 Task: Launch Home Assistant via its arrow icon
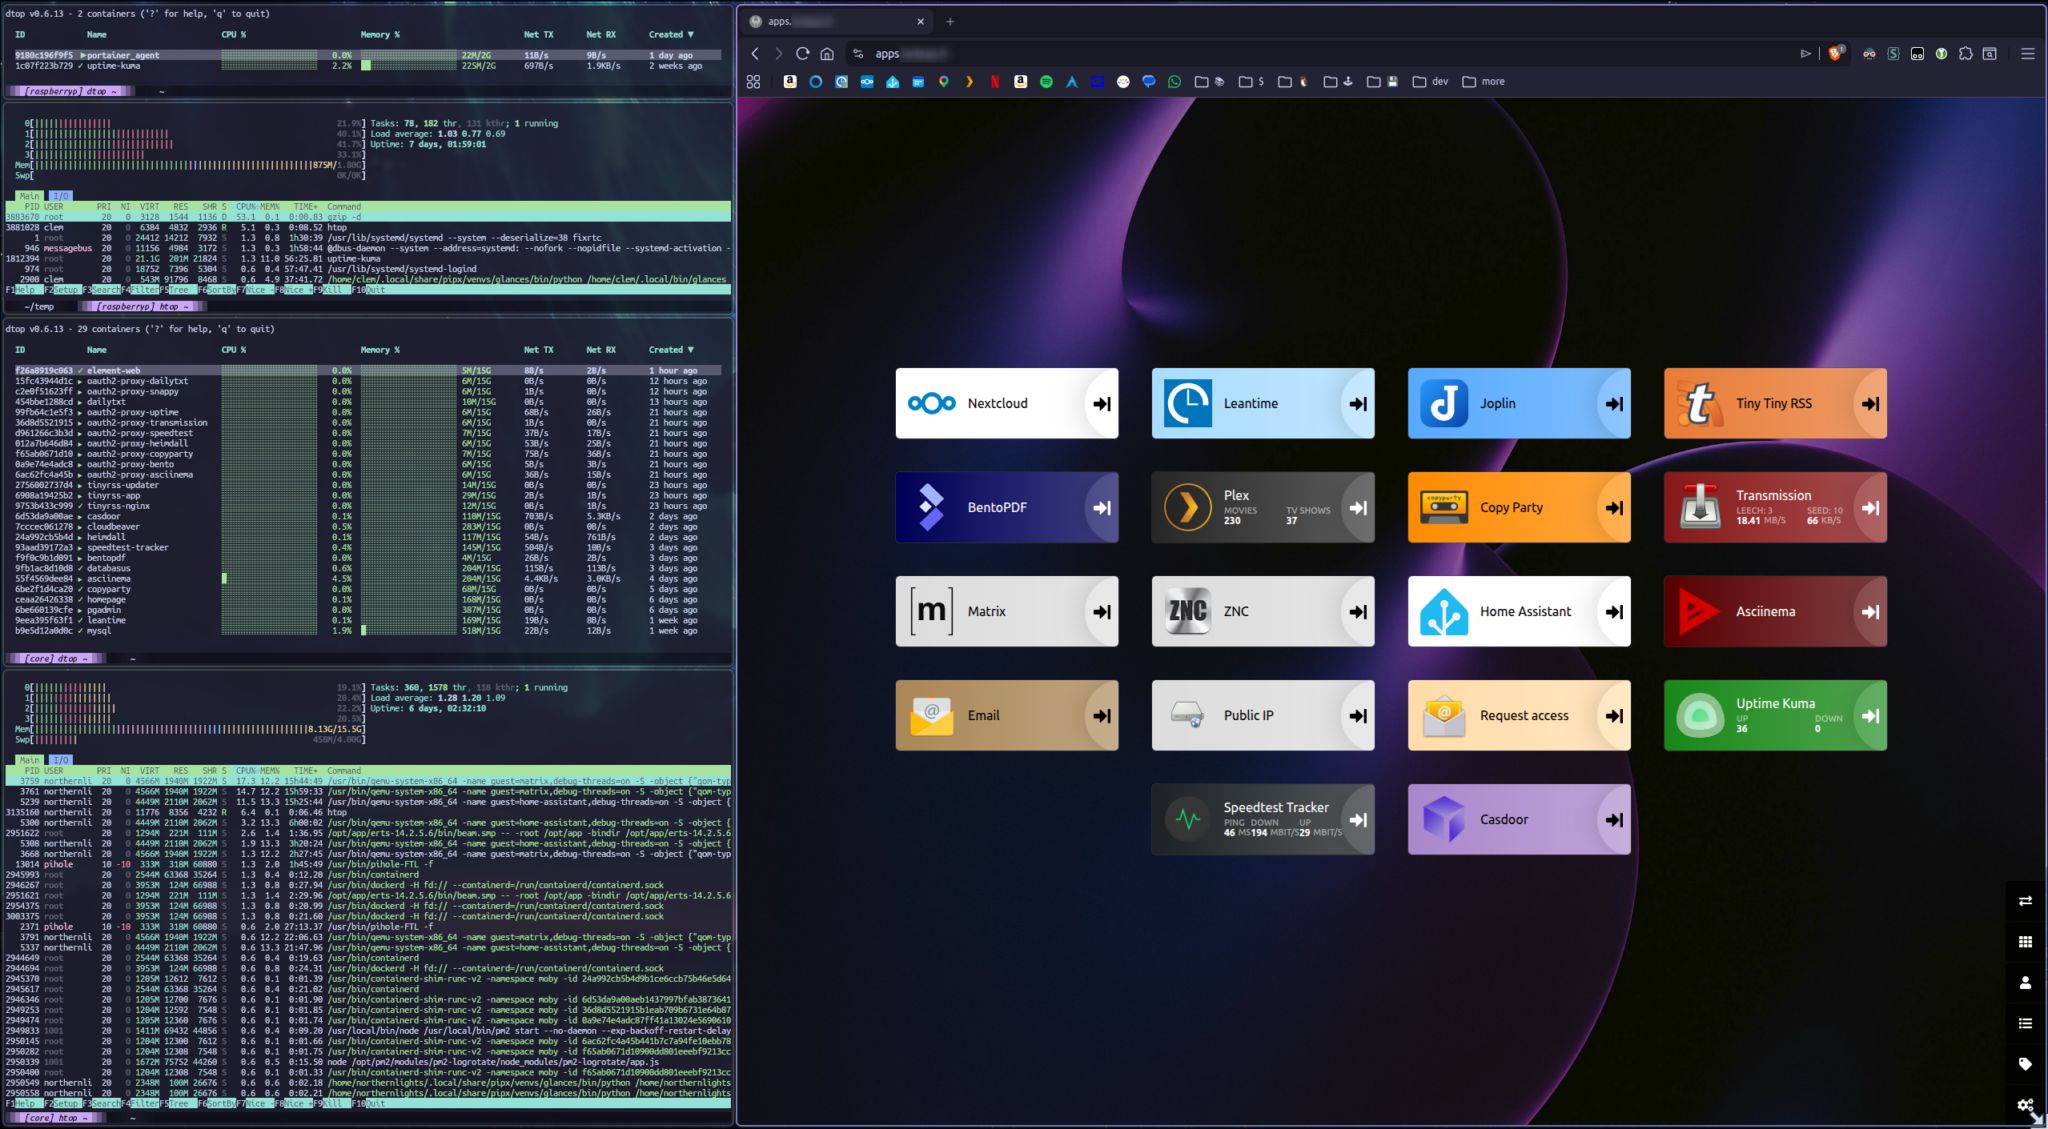click(1614, 611)
